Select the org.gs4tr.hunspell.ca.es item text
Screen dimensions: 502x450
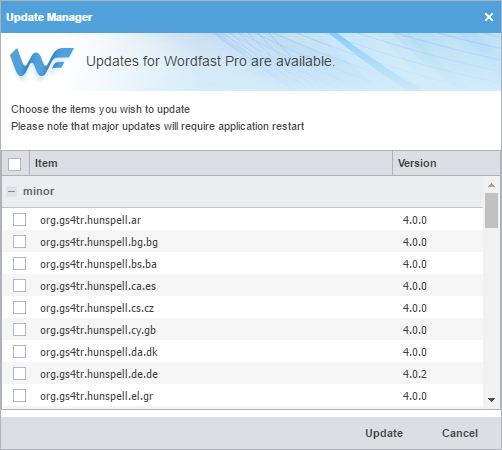(98, 286)
